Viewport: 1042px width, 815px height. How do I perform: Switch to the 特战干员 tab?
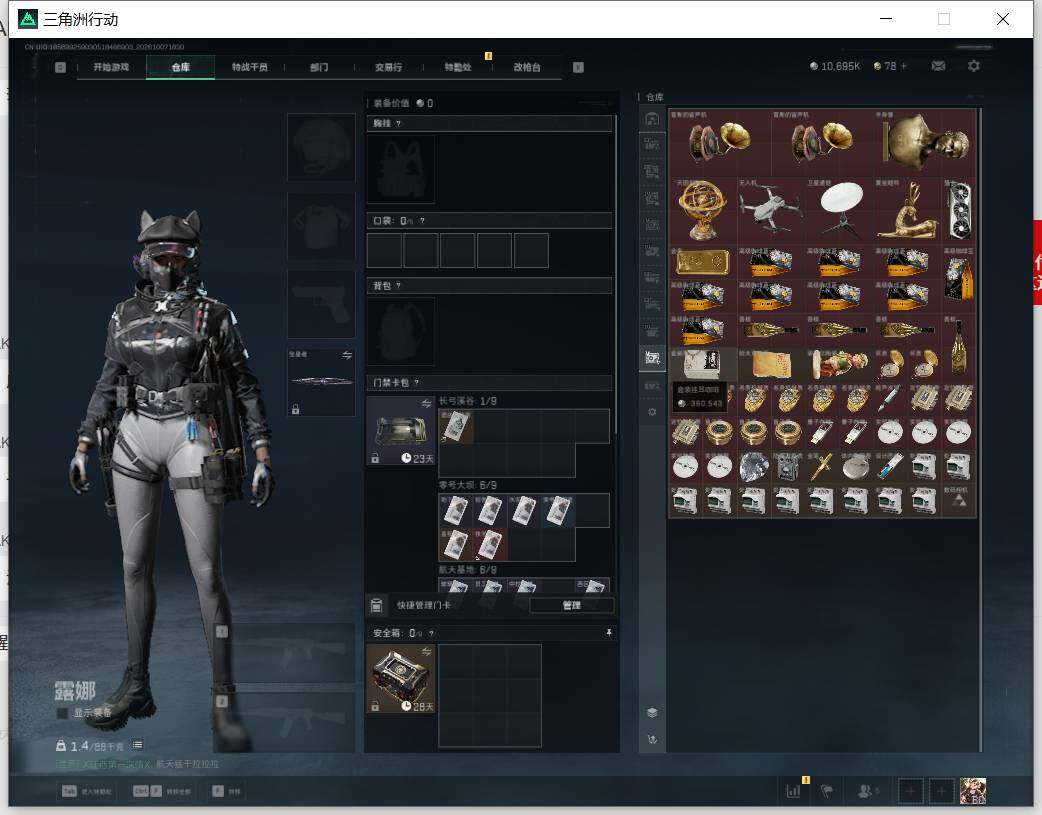pyautogui.click(x=250, y=67)
